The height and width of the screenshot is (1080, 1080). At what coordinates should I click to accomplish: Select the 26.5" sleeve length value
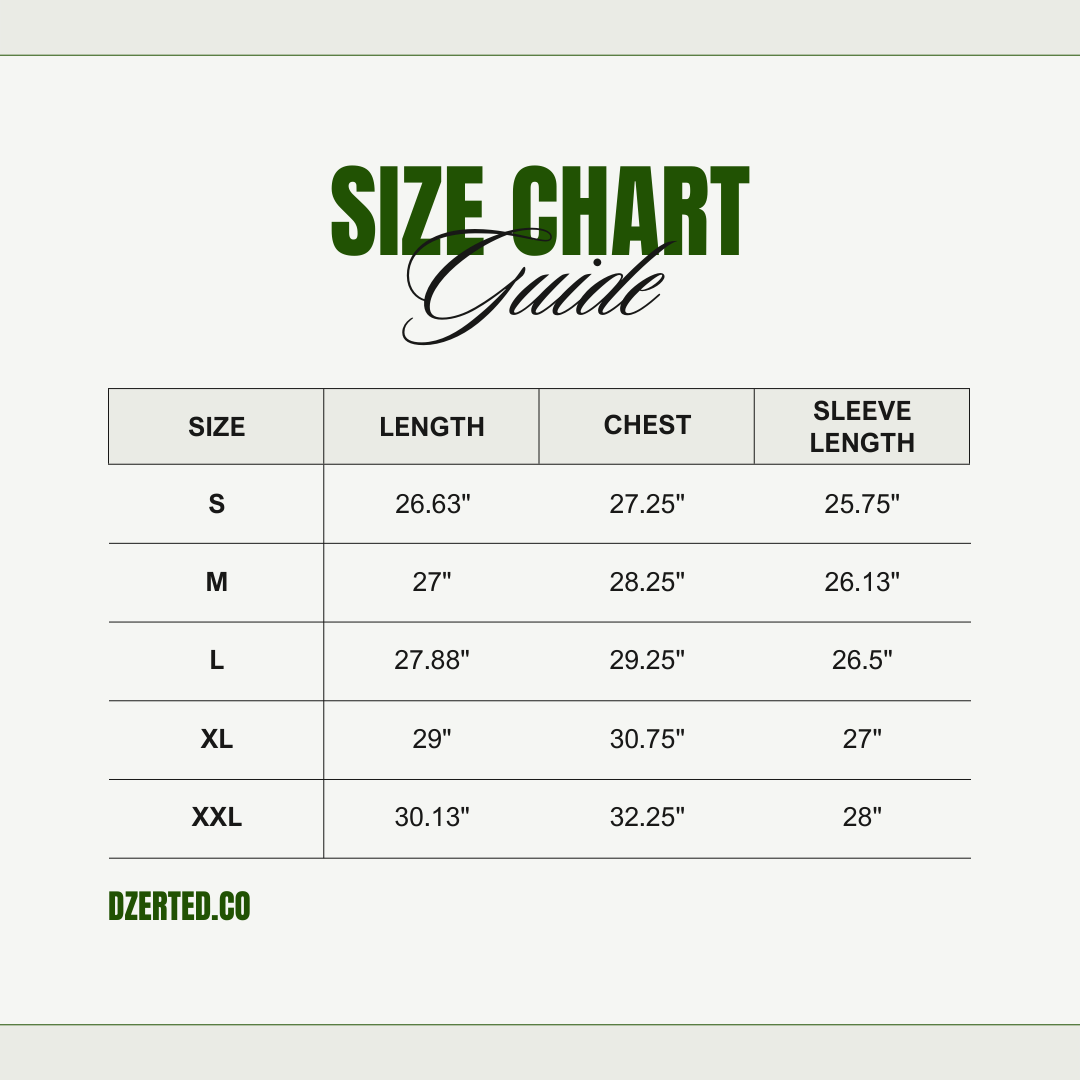[862, 660]
